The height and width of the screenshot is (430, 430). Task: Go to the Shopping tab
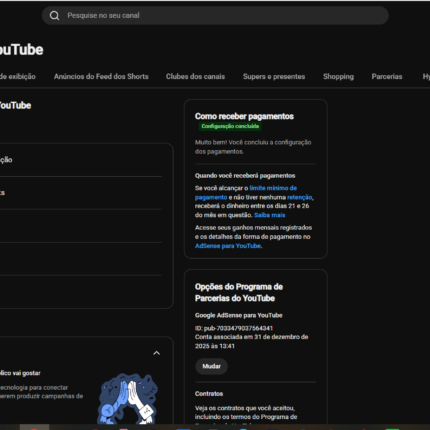click(x=338, y=76)
